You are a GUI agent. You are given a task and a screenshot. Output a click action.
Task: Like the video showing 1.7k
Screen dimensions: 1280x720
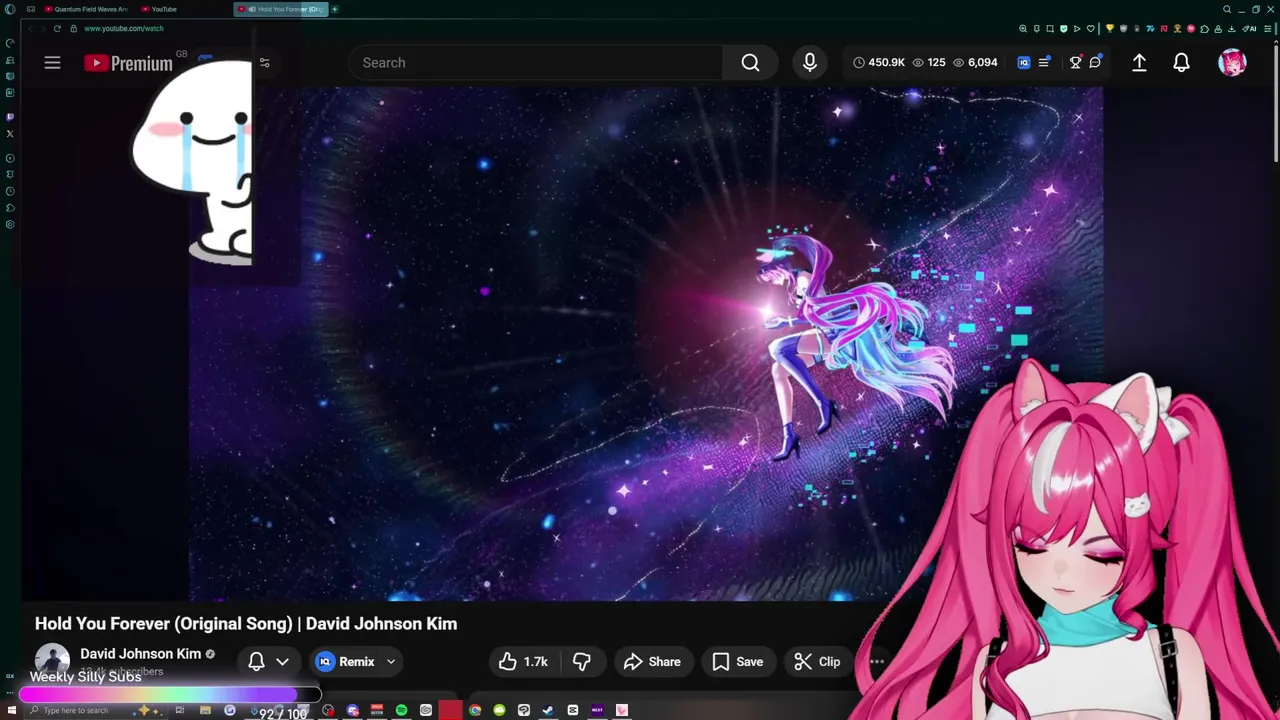(524, 661)
